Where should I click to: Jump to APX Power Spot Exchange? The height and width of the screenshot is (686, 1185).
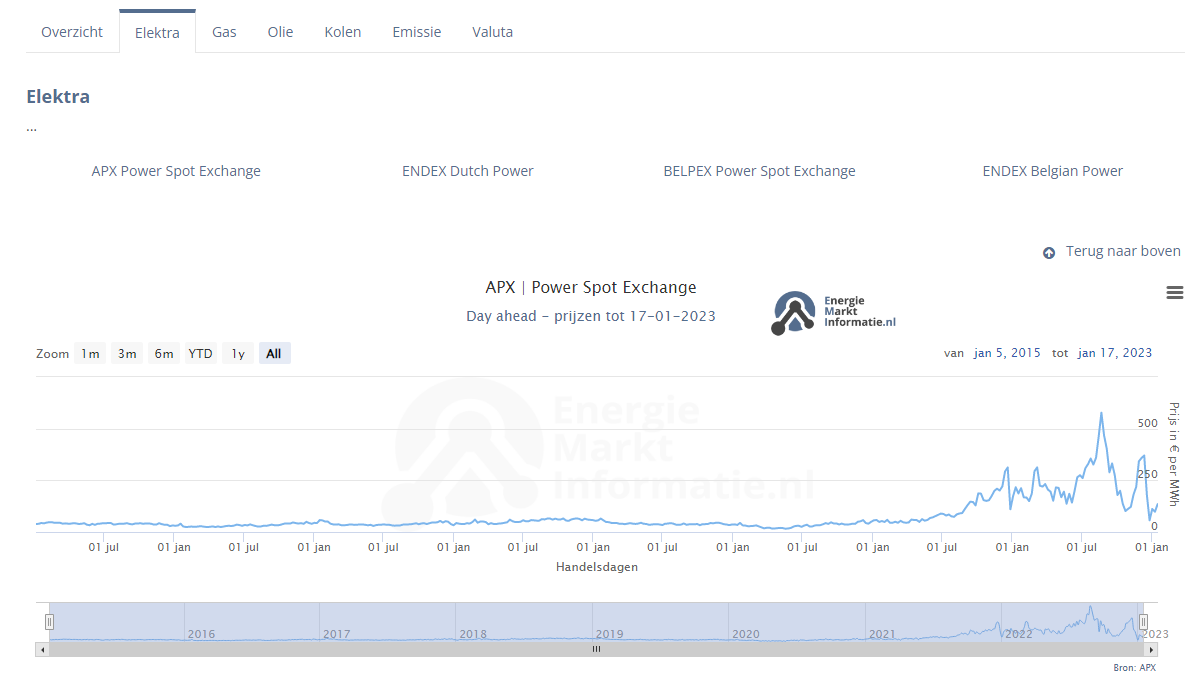coord(176,172)
